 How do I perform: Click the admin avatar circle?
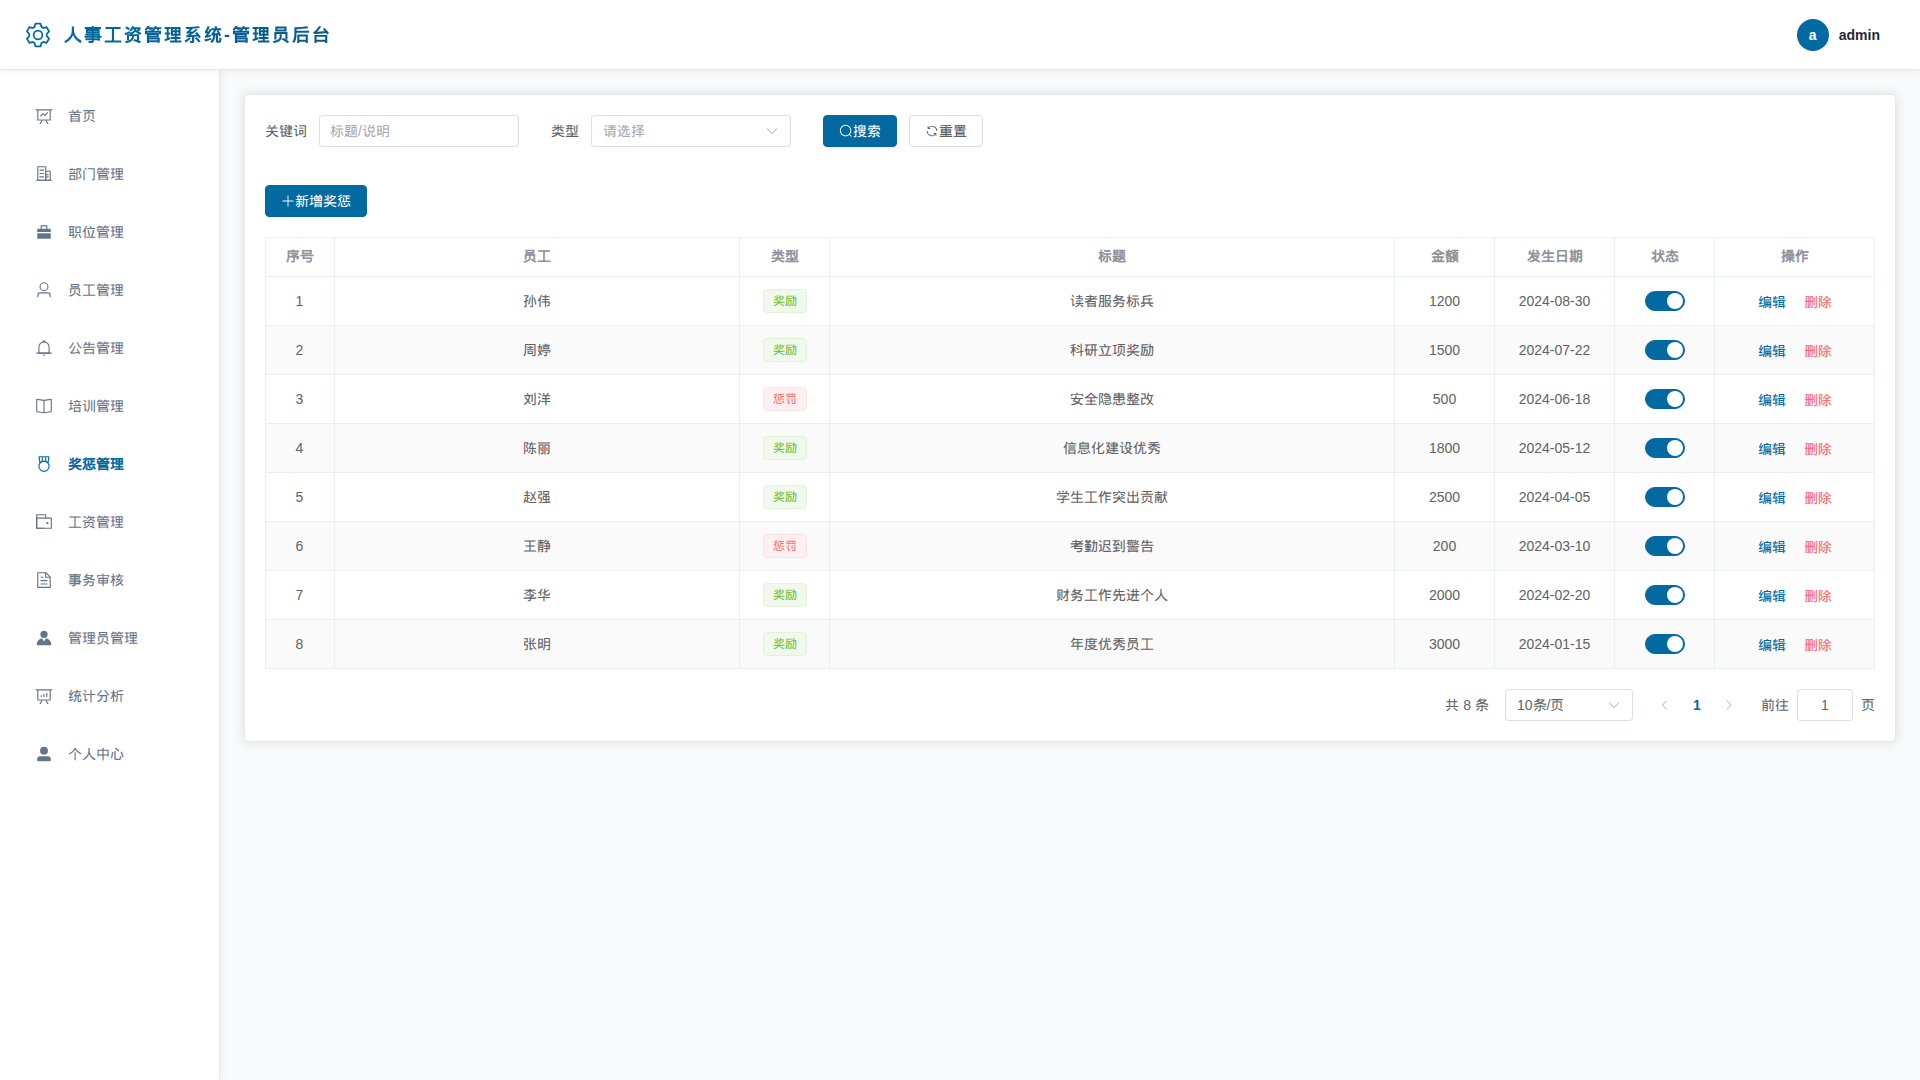[x=1812, y=35]
